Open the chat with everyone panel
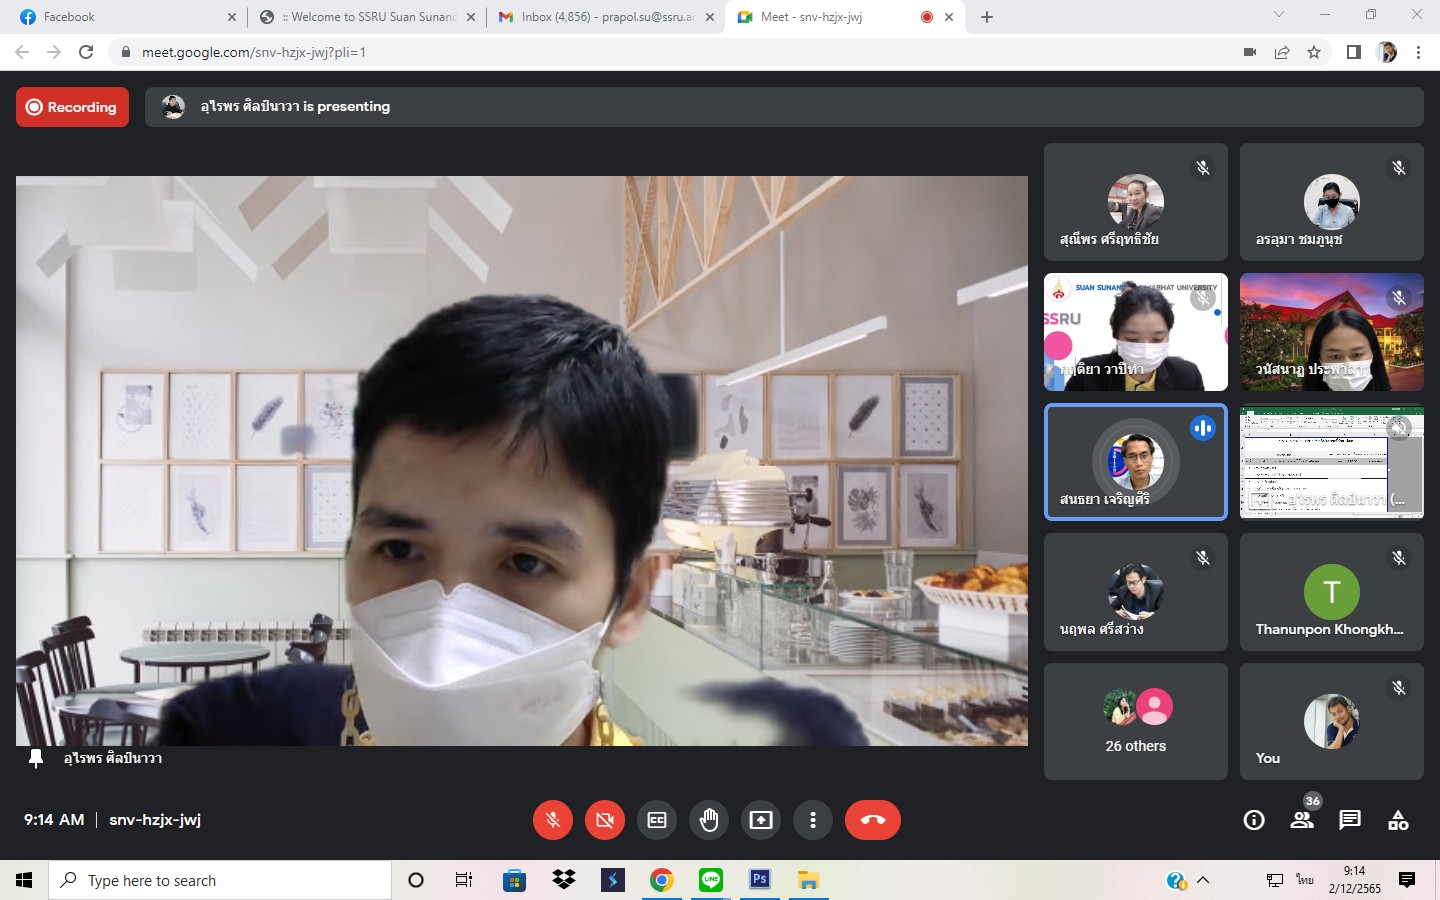Screen dimensions: 1440x900 pos(1350,820)
